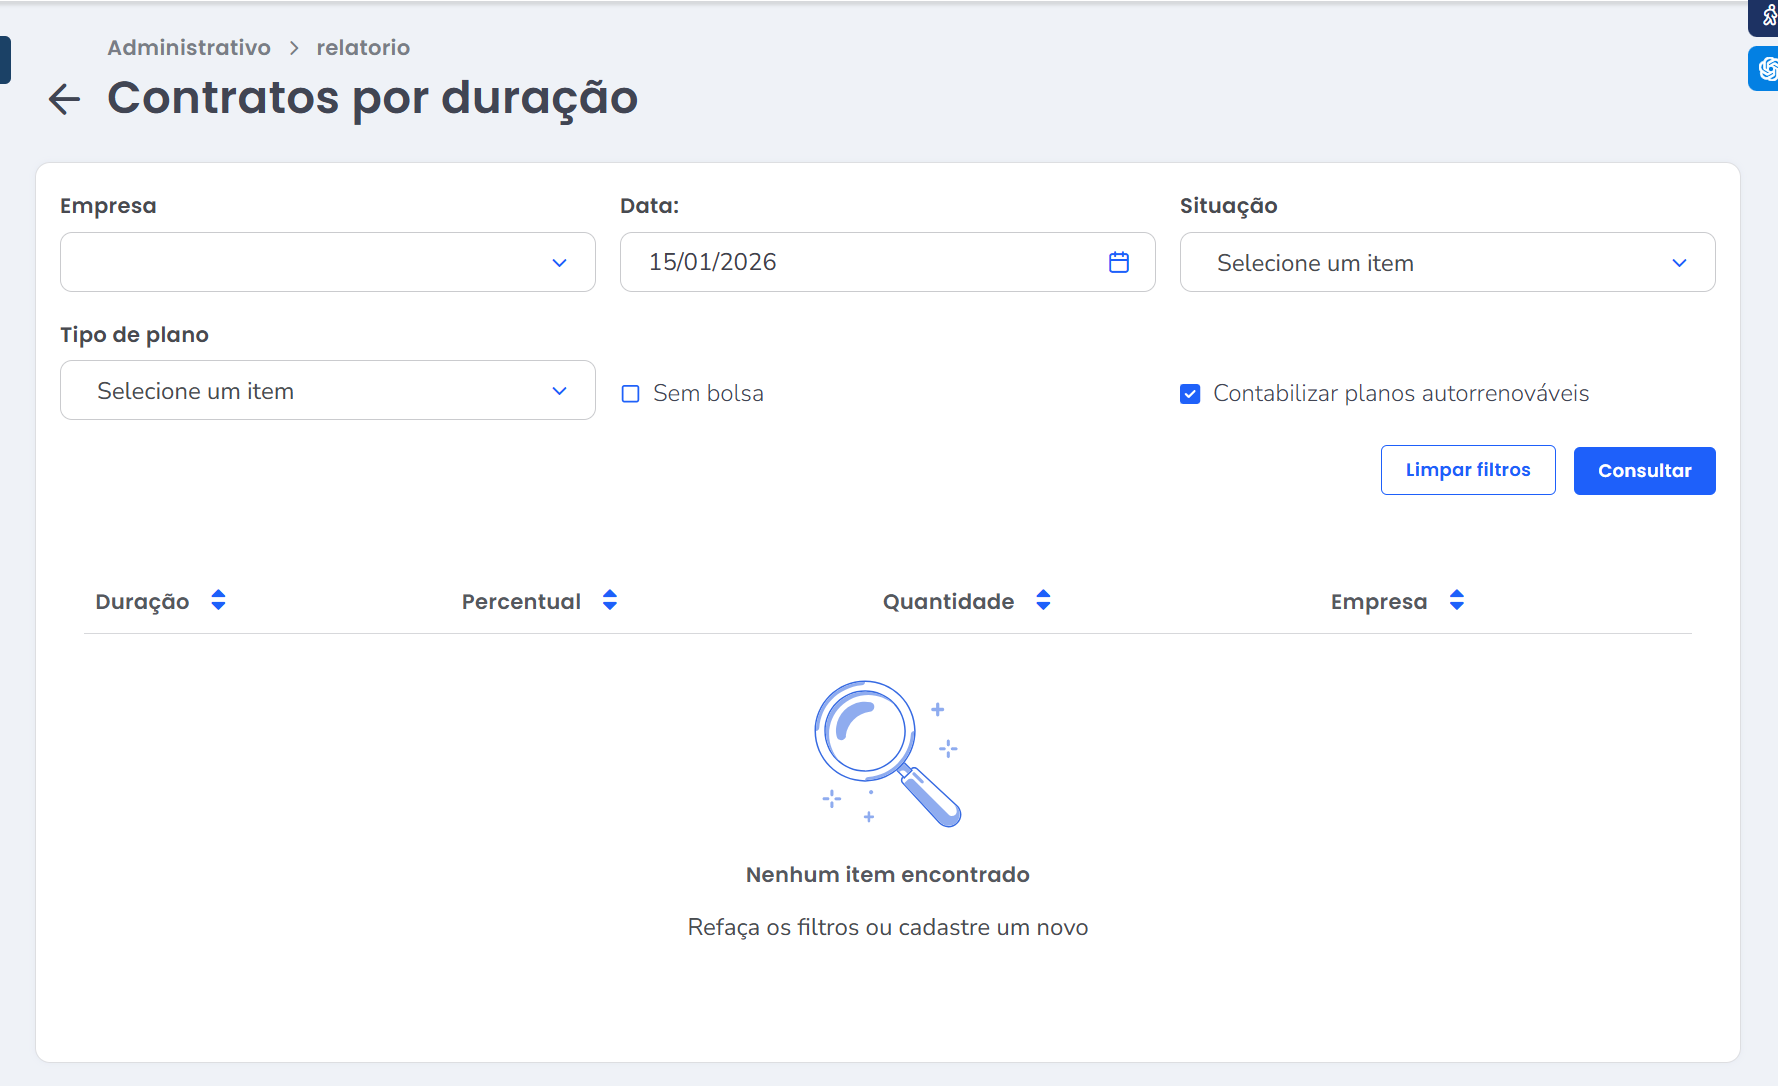This screenshot has height=1086, width=1778.
Task: Click the accessibility icon at top right corner
Action: (1767, 16)
